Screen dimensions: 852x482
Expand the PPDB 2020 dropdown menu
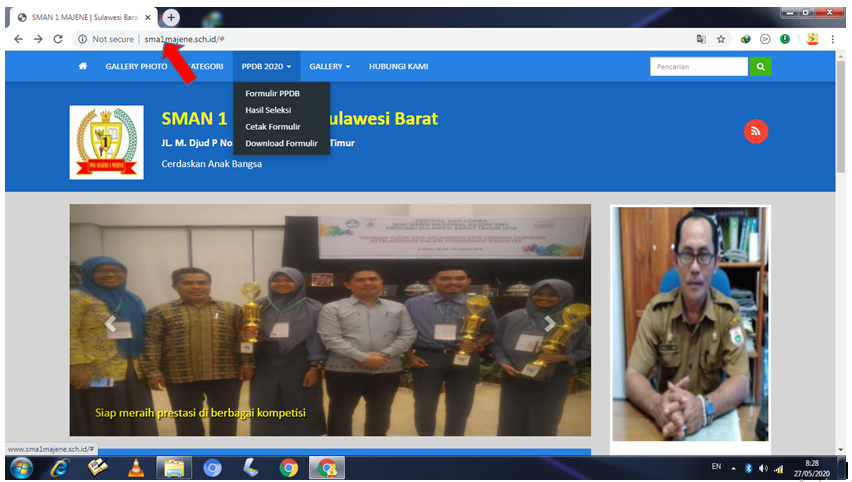(x=266, y=67)
